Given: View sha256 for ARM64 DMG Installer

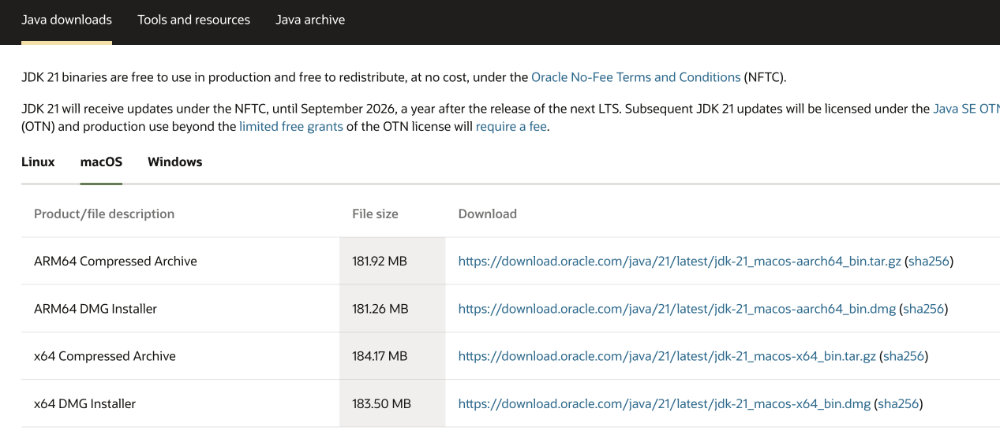Looking at the screenshot, I should 924,309.
